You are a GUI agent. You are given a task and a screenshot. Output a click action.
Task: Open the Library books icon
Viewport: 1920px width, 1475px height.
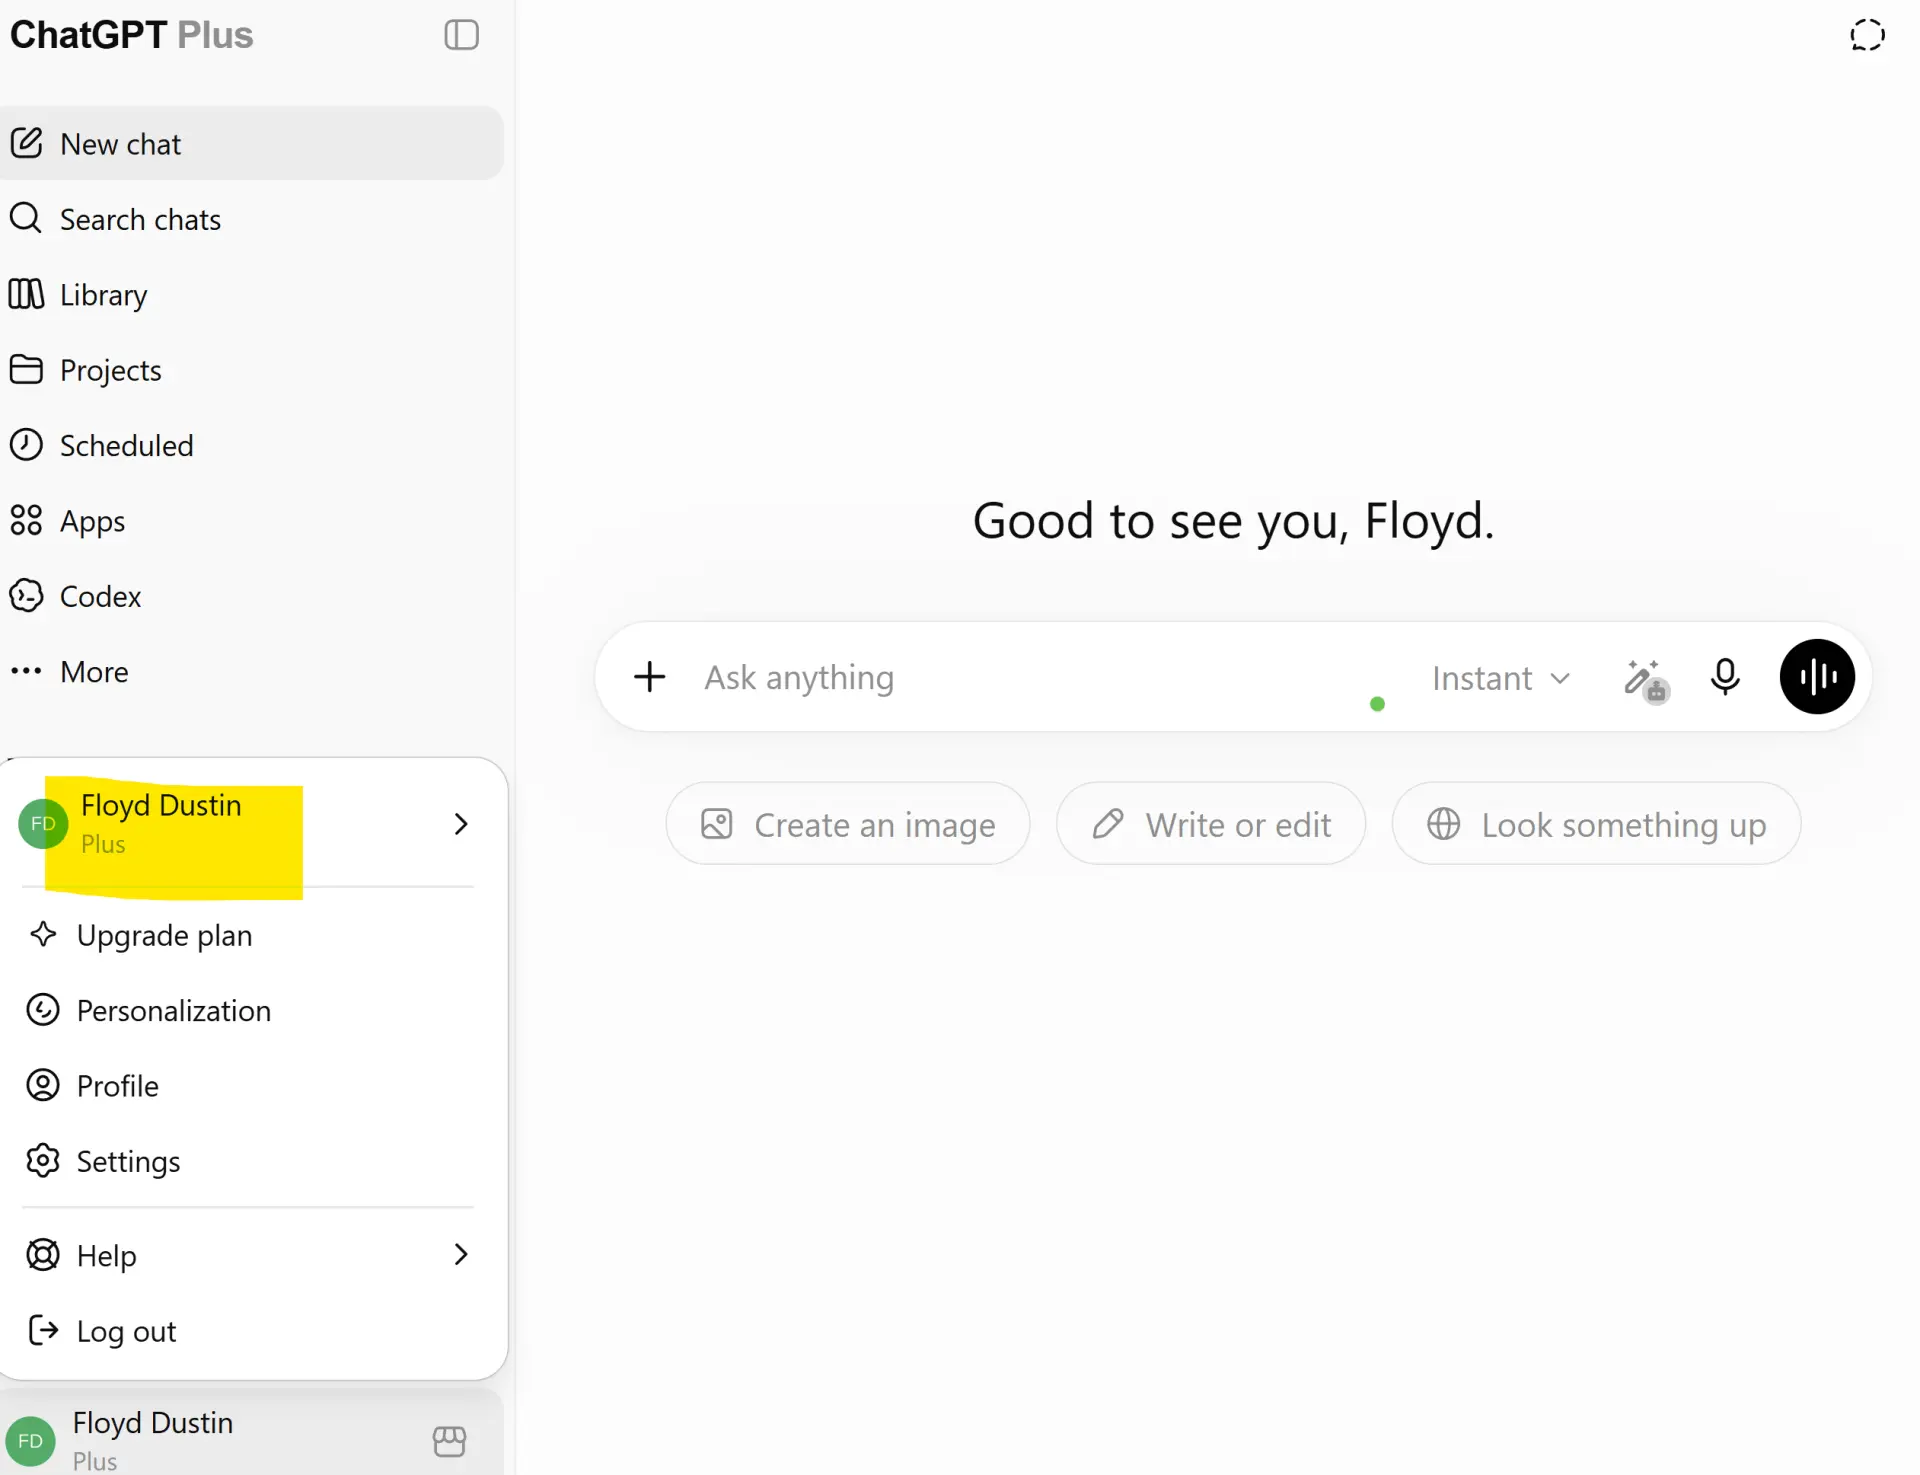point(26,294)
